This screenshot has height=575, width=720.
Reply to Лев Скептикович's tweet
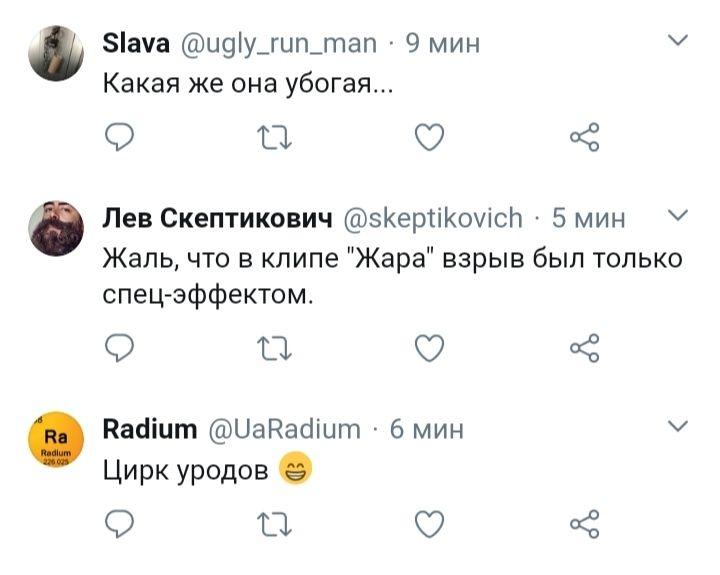tap(120, 348)
